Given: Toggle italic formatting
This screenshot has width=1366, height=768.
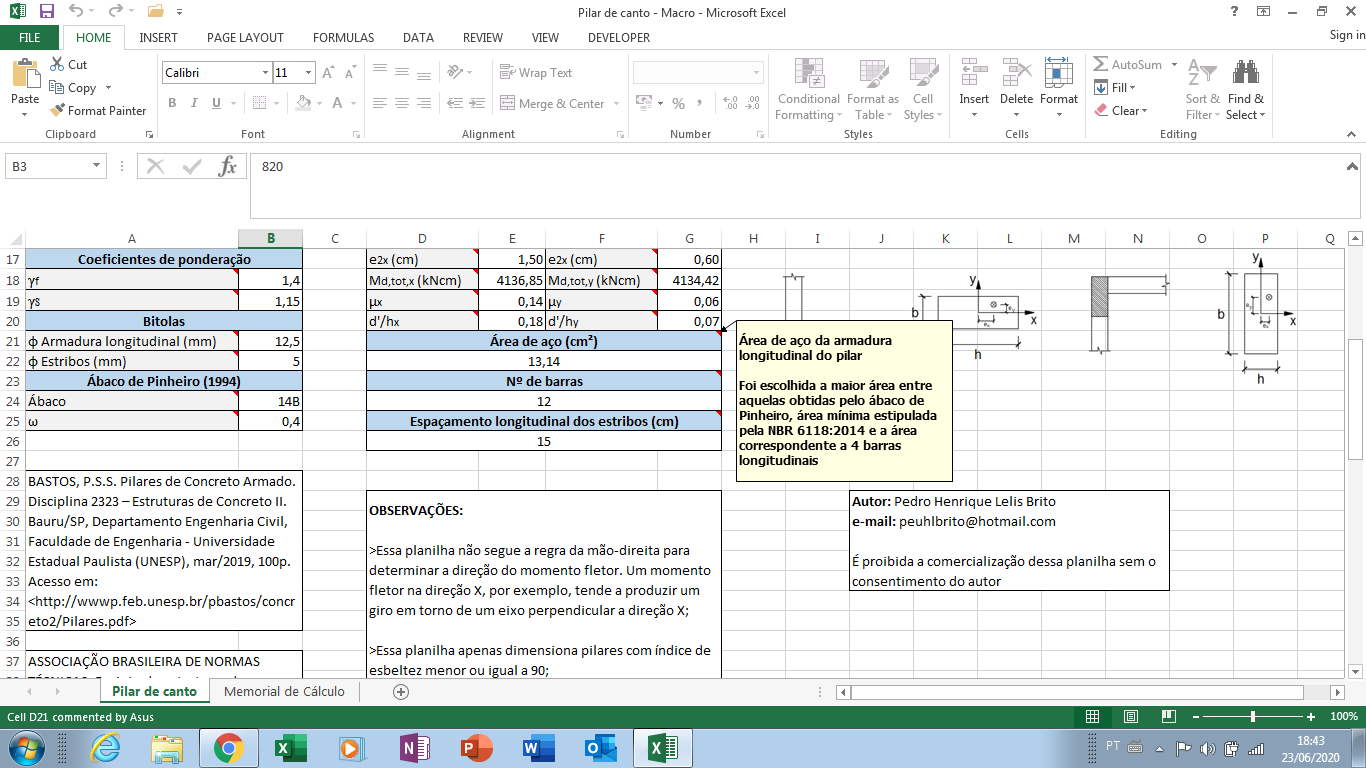Looking at the screenshot, I should coord(193,103).
